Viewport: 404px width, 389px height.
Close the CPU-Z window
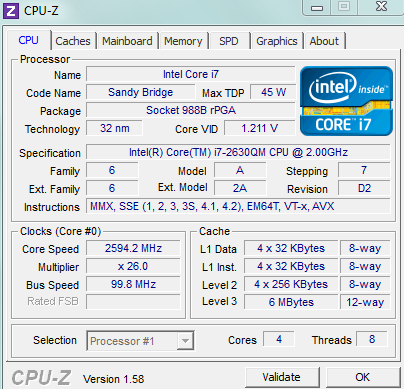coord(381,7)
